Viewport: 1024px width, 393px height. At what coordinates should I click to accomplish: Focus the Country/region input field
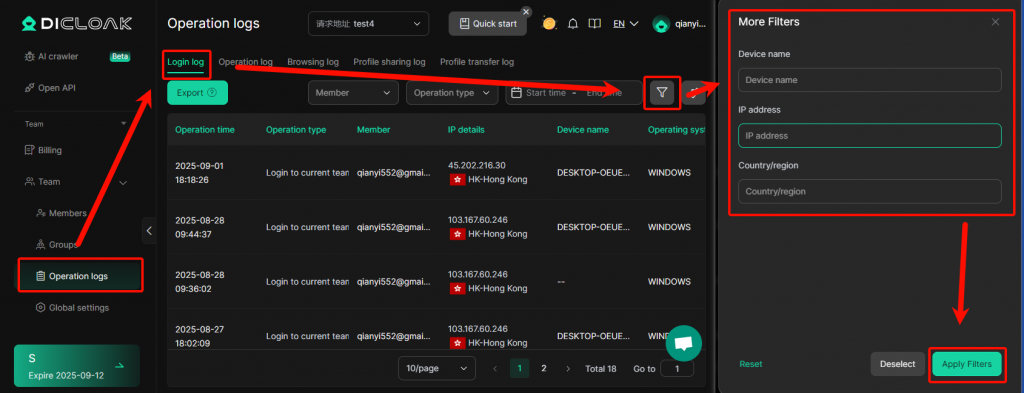click(x=869, y=191)
